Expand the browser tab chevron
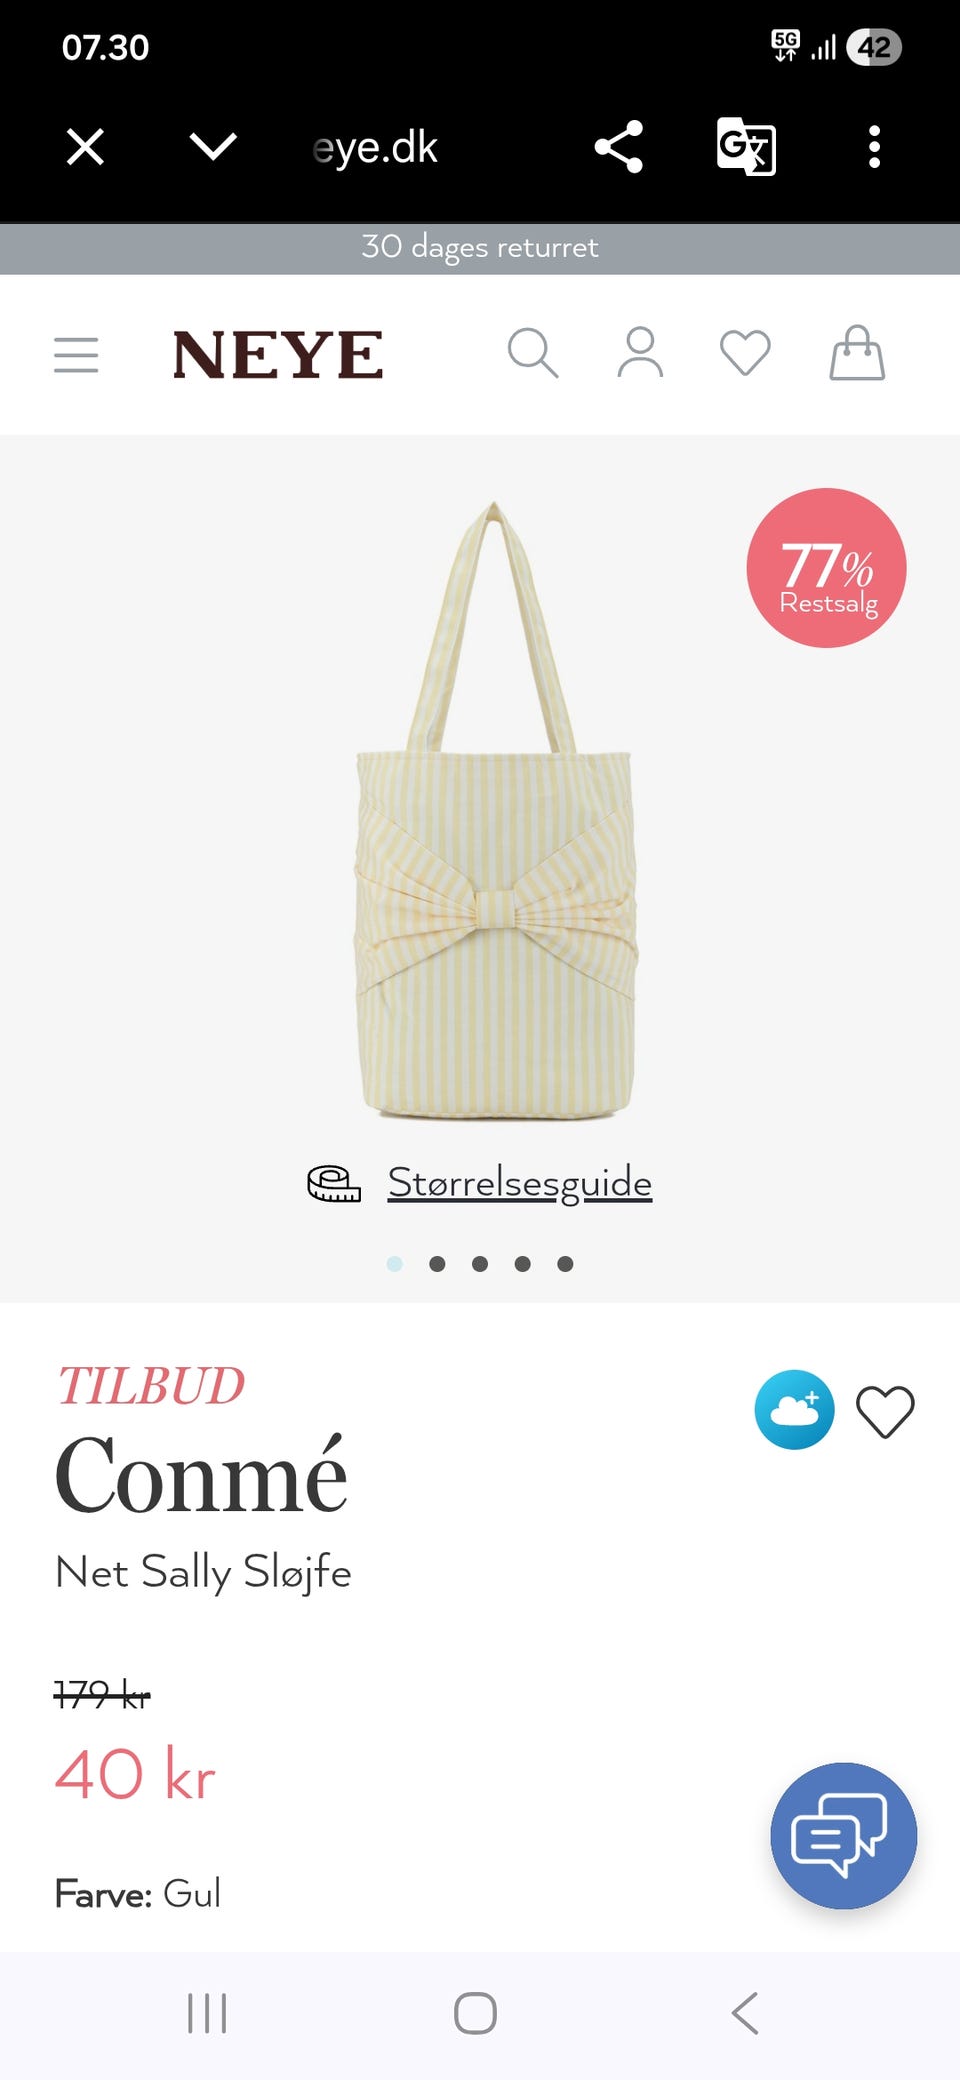This screenshot has width=960, height=2080. pos(213,147)
